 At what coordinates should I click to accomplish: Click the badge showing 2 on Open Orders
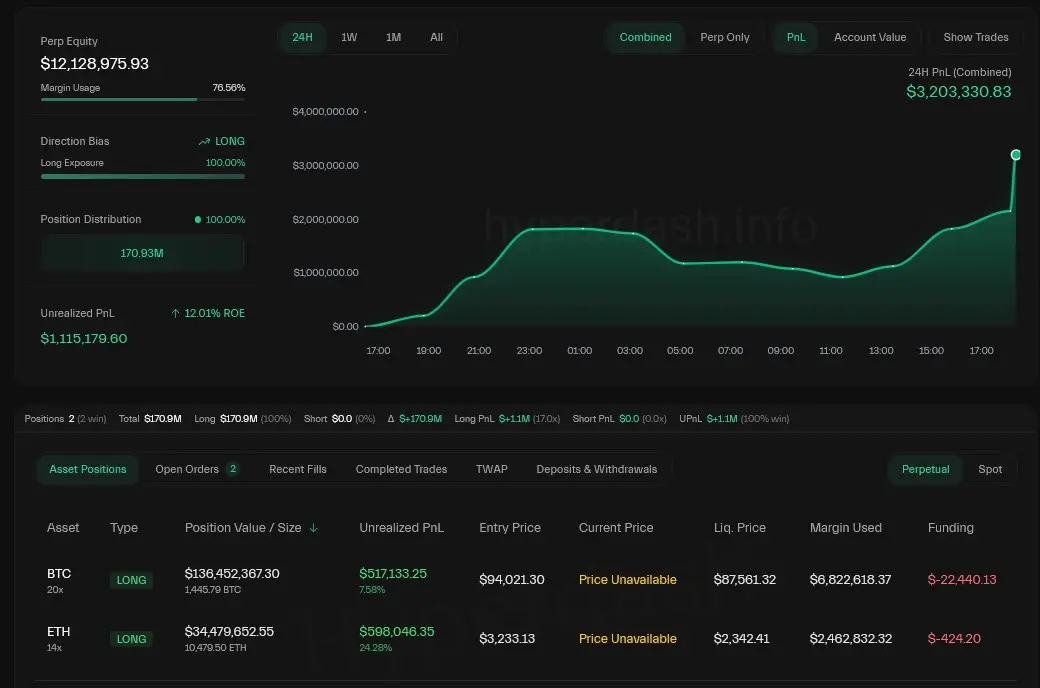click(233, 469)
